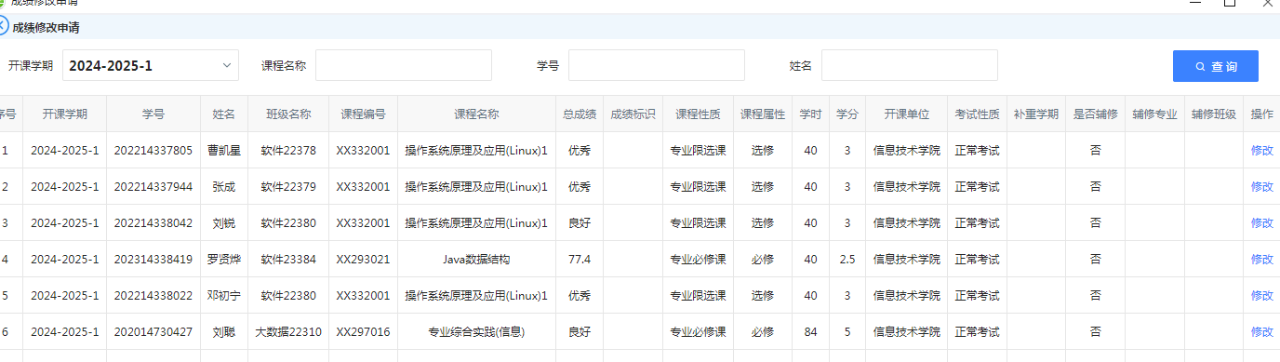Select the 课程属性 column header
This screenshot has height=362, width=1280.
point(763,114)
